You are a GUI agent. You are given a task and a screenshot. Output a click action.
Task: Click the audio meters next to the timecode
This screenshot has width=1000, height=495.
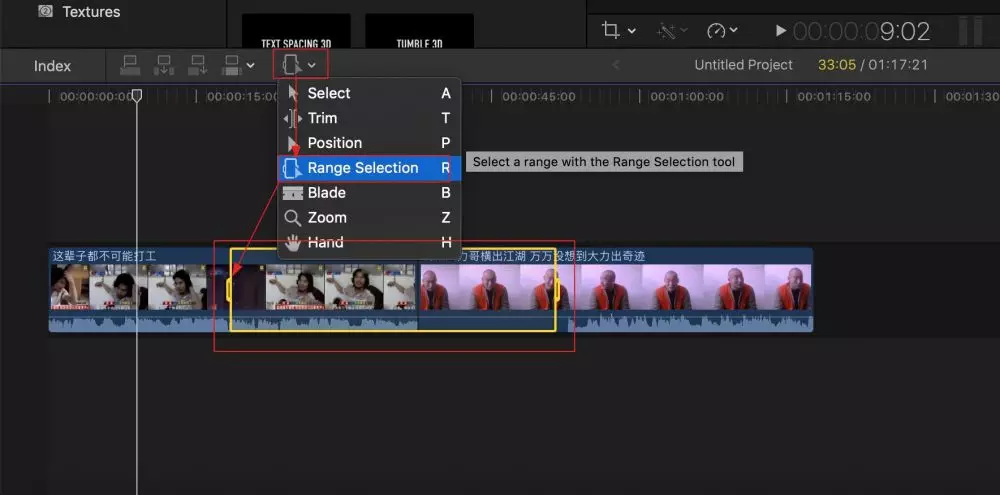click(970, 31)
